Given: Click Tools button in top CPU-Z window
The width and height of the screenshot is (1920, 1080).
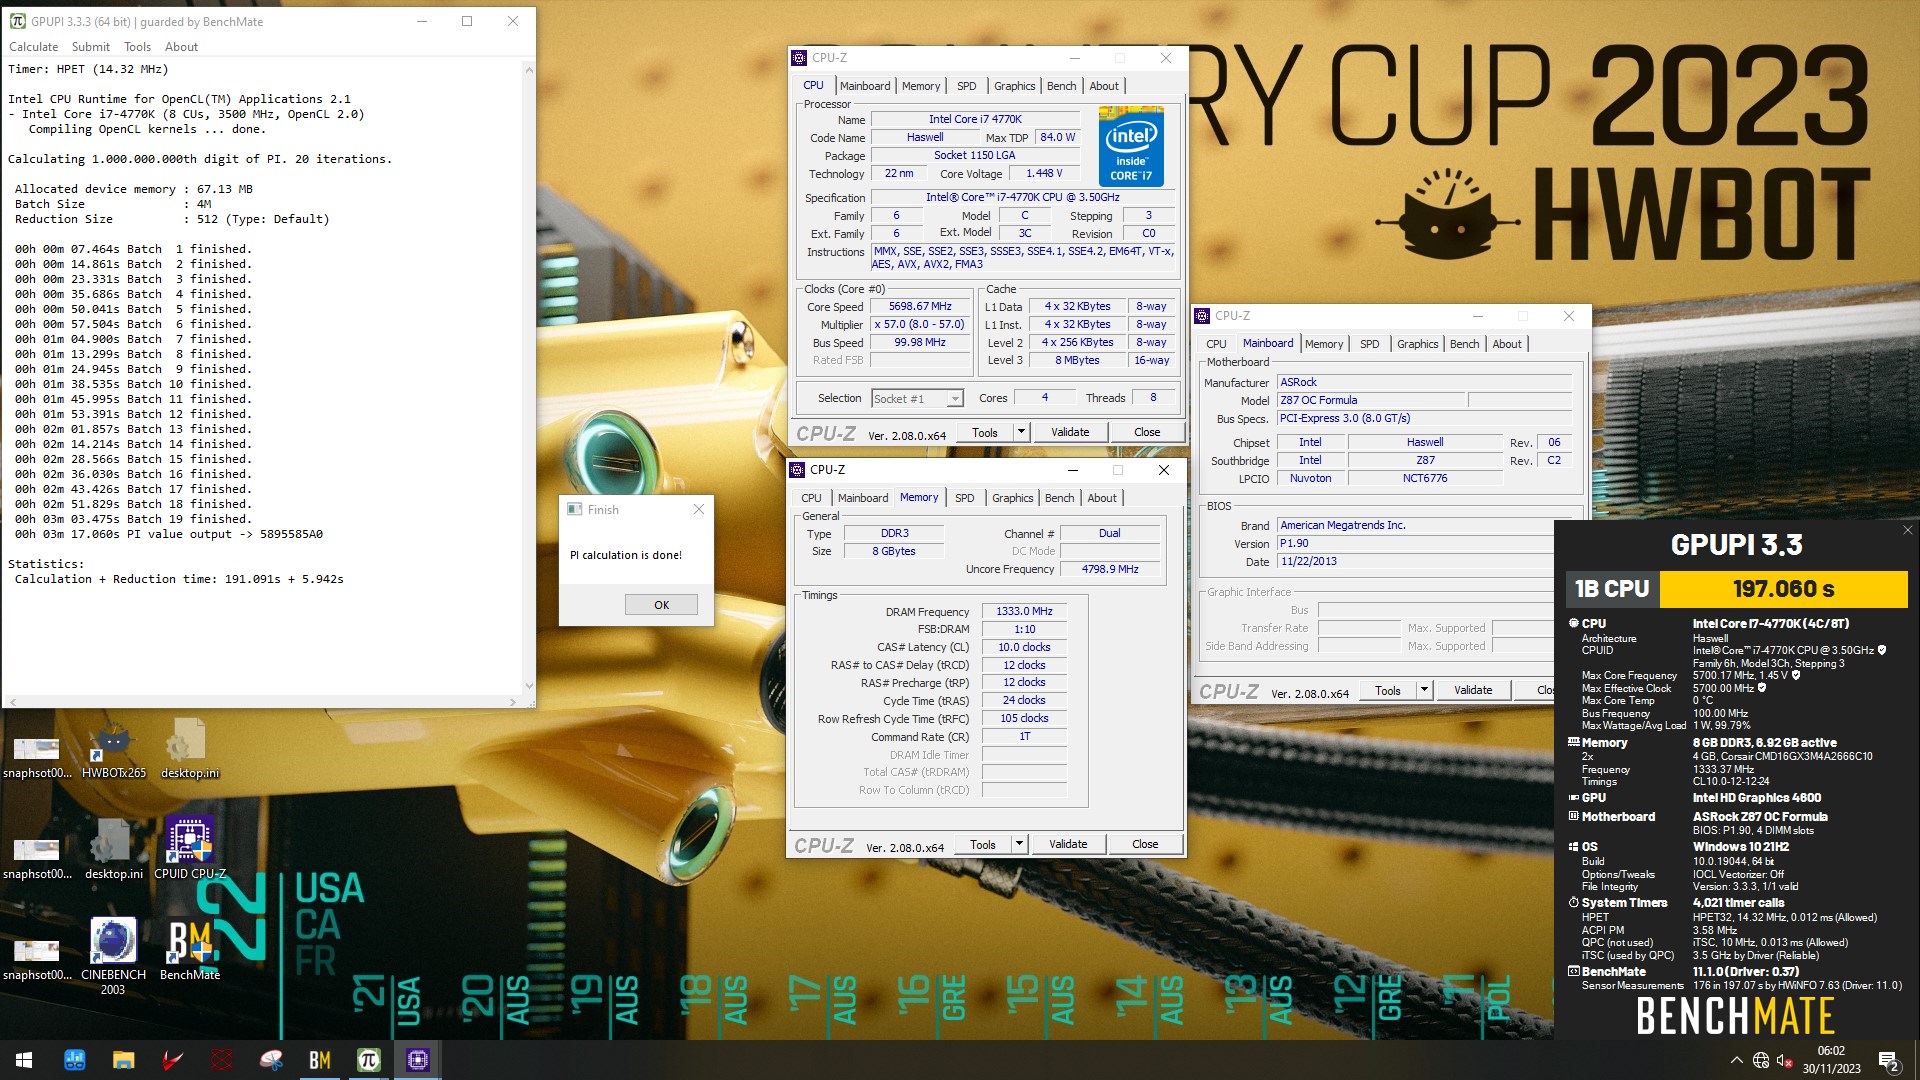Looking at the screenshot, I should pos(985,432).
